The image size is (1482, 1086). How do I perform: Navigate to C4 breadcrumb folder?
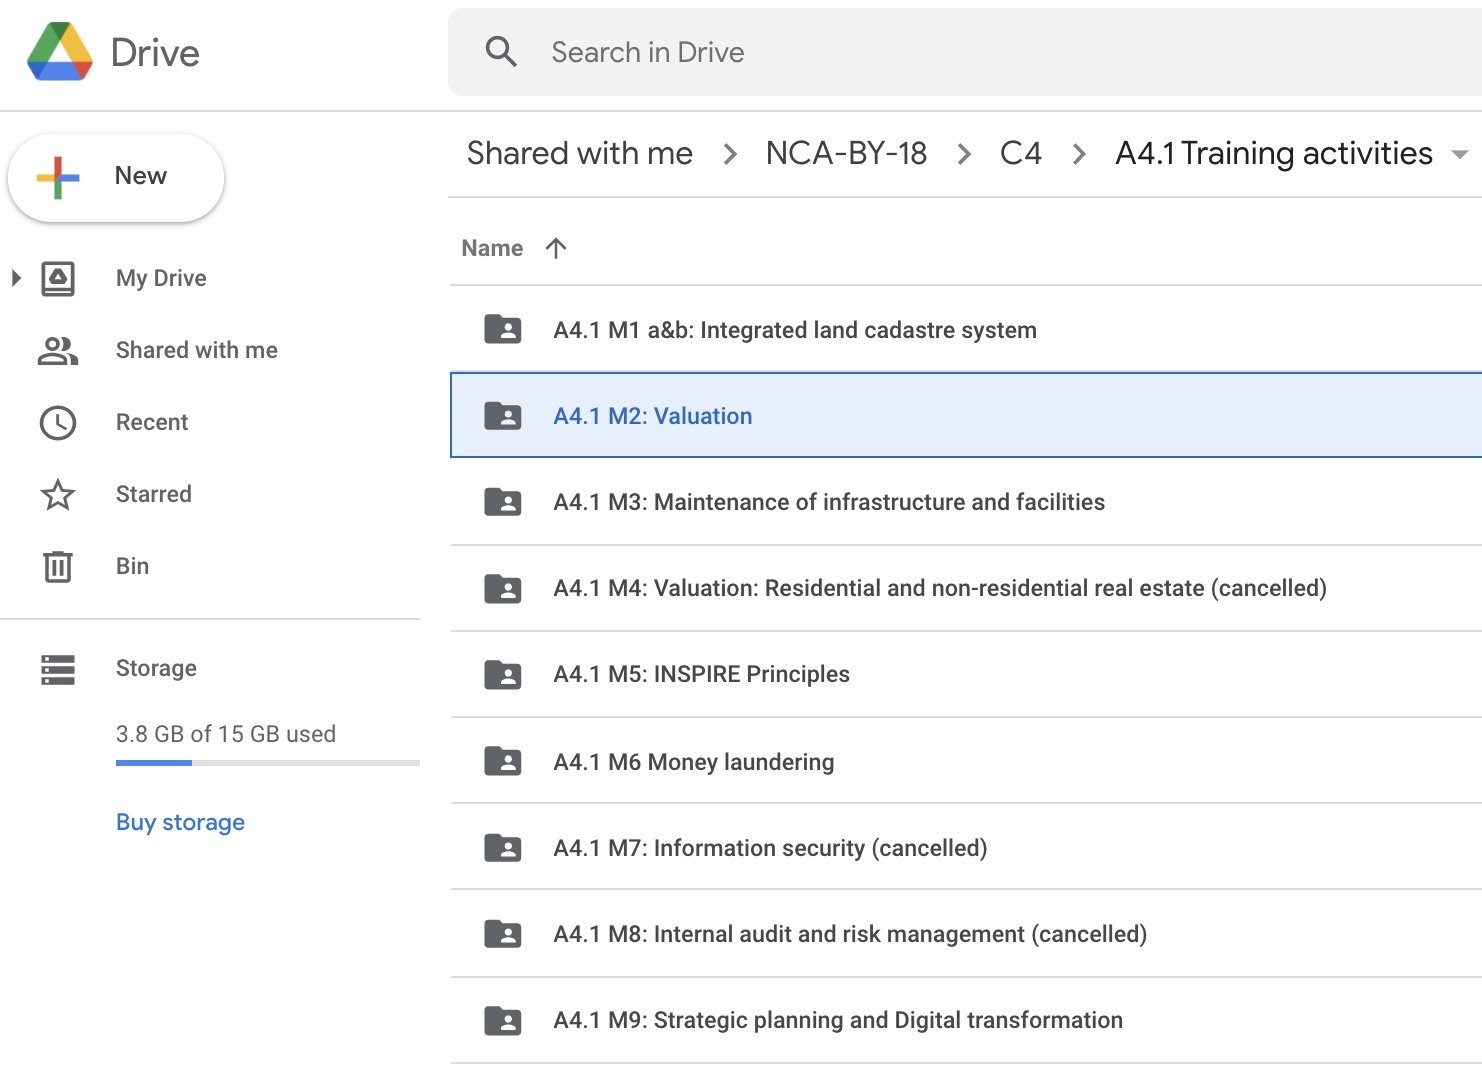[1020, 153]
